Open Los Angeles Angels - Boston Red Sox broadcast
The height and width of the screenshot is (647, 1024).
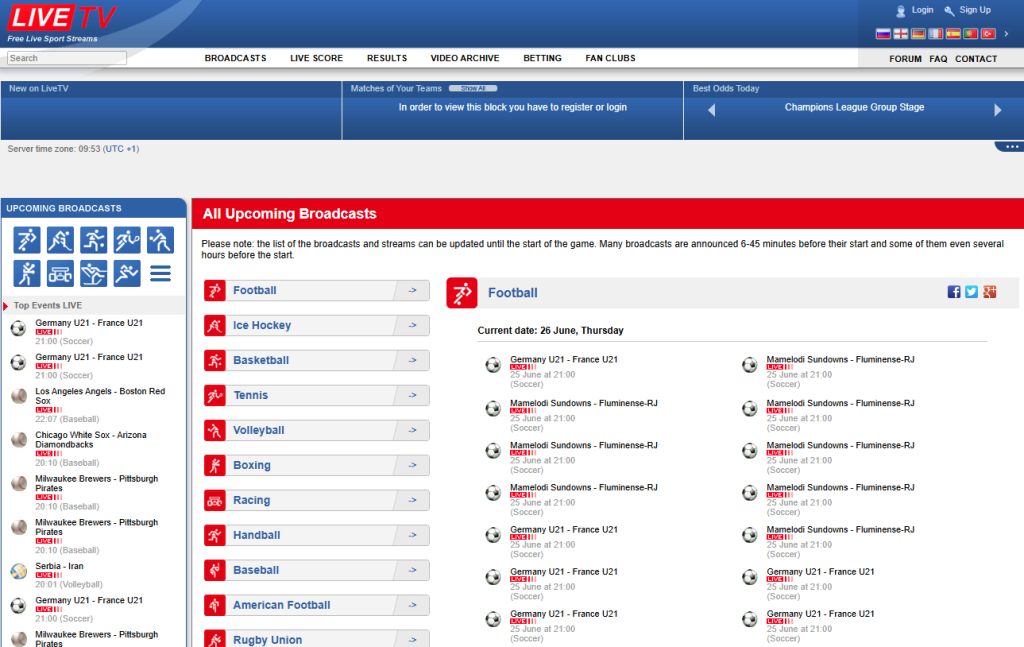point(100,396)
